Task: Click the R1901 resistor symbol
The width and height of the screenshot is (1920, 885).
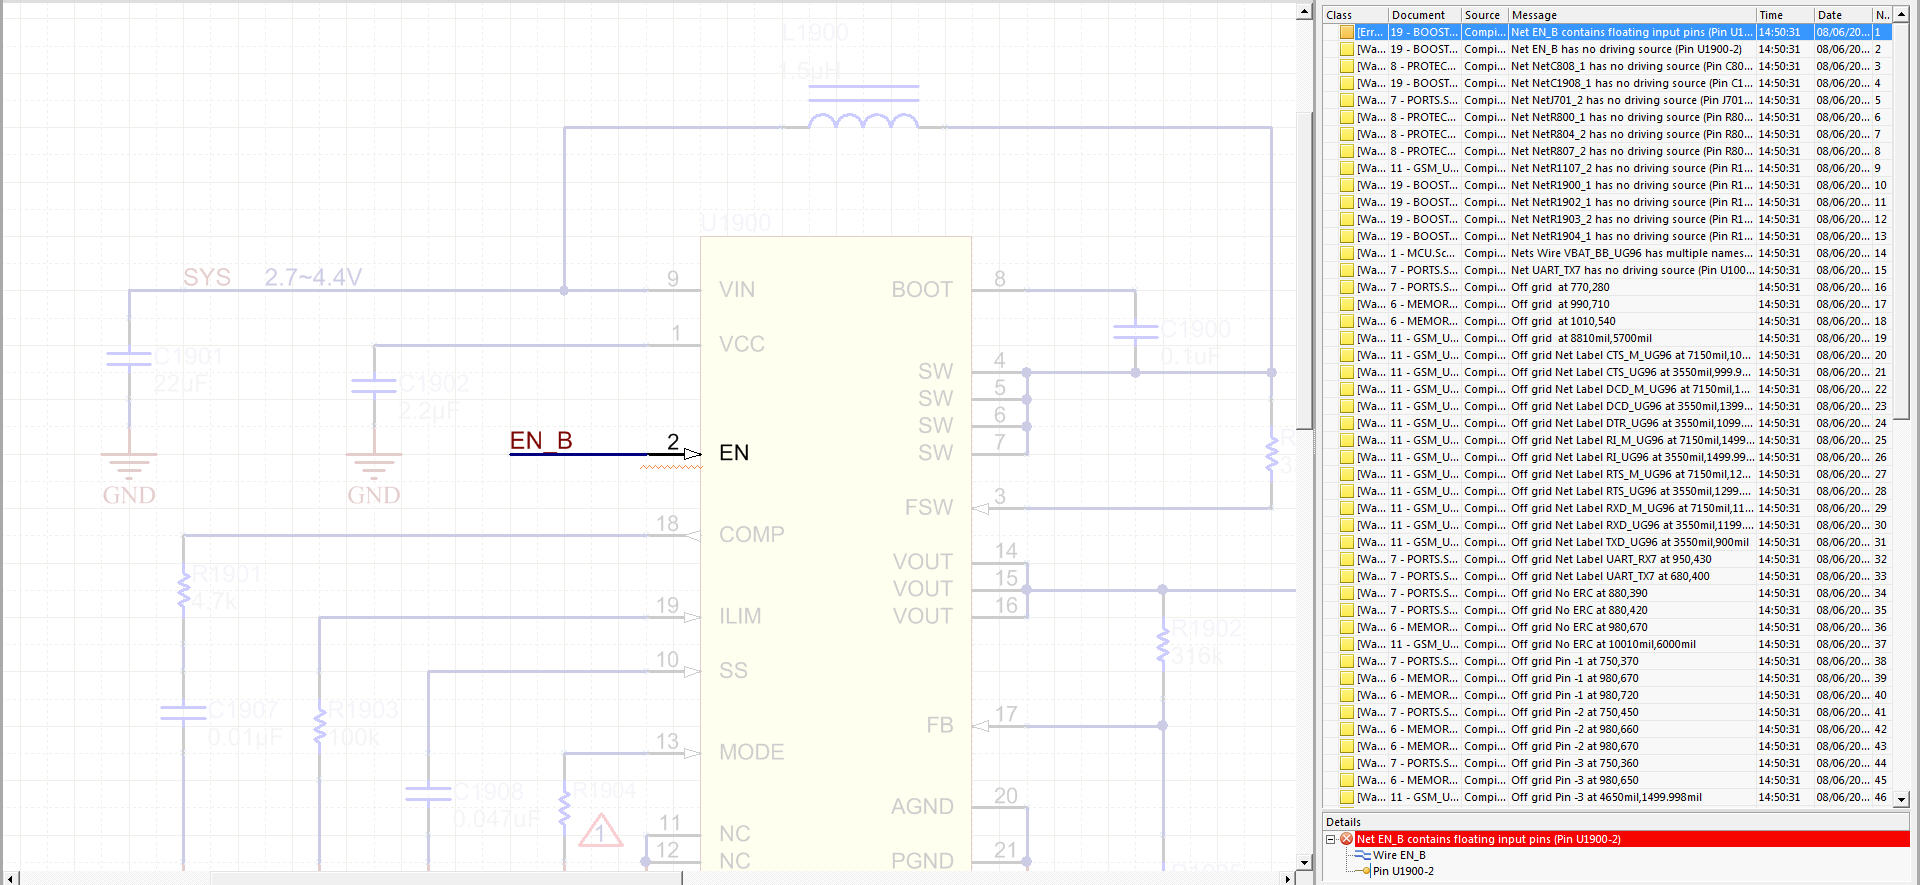Action: [x=183, y=589]
